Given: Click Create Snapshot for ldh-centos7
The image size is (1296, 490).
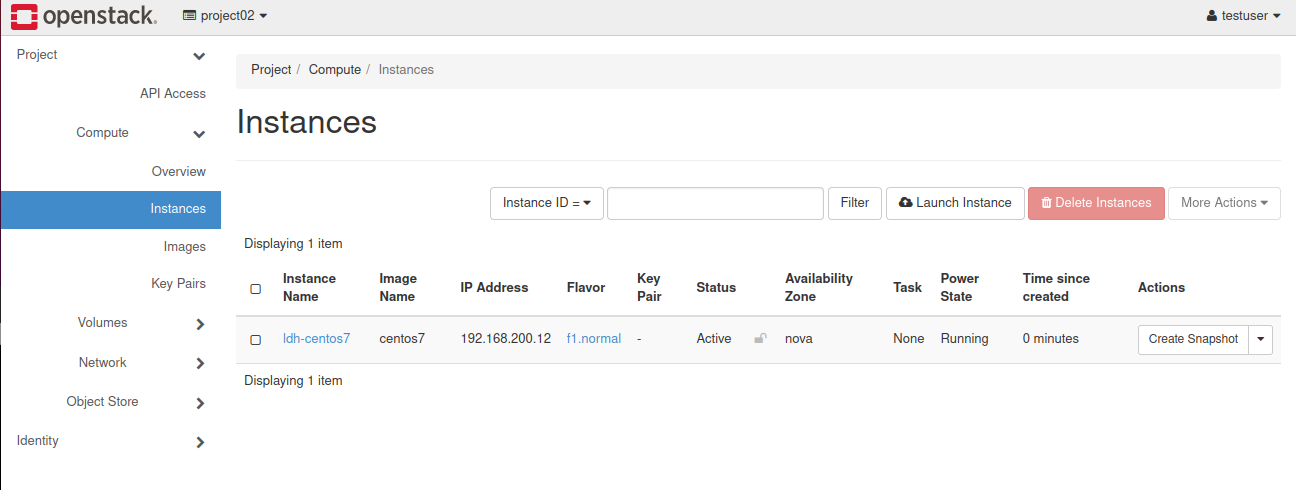Looking at the screenshot, I should click(1193, 339).
